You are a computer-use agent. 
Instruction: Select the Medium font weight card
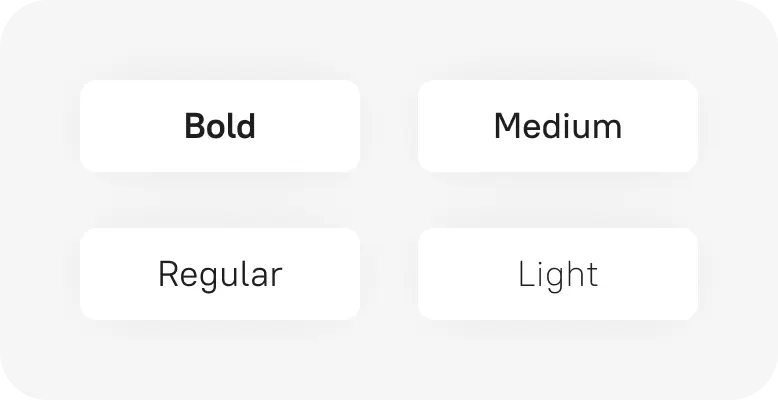[558, 126]
